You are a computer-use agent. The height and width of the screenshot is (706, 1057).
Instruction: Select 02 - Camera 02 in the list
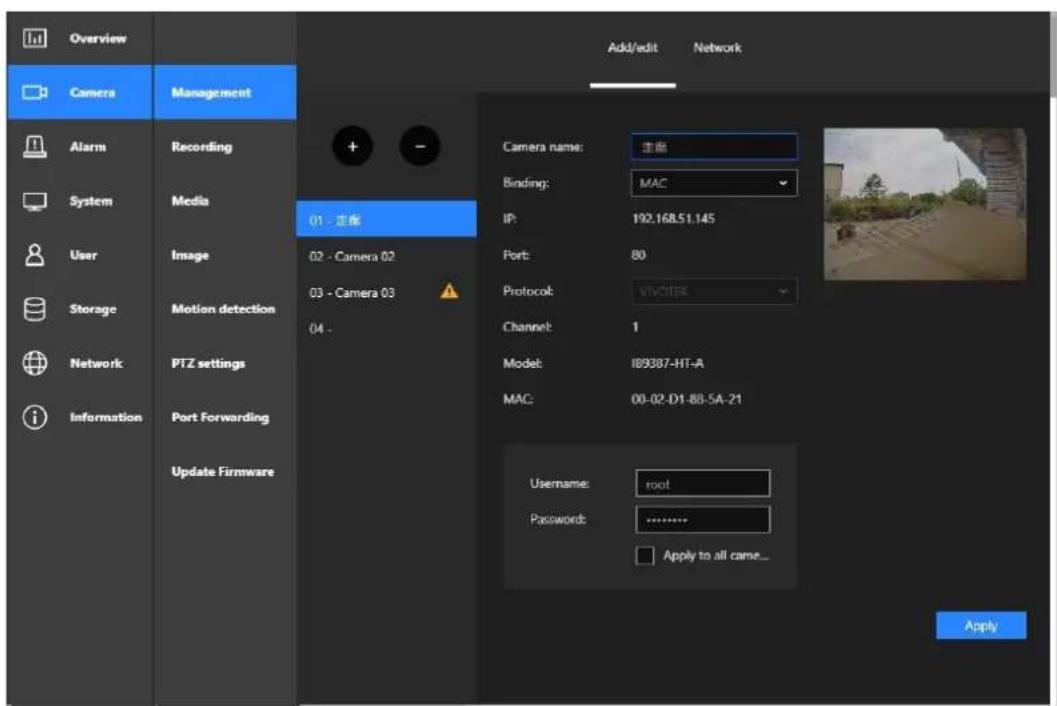386,256
